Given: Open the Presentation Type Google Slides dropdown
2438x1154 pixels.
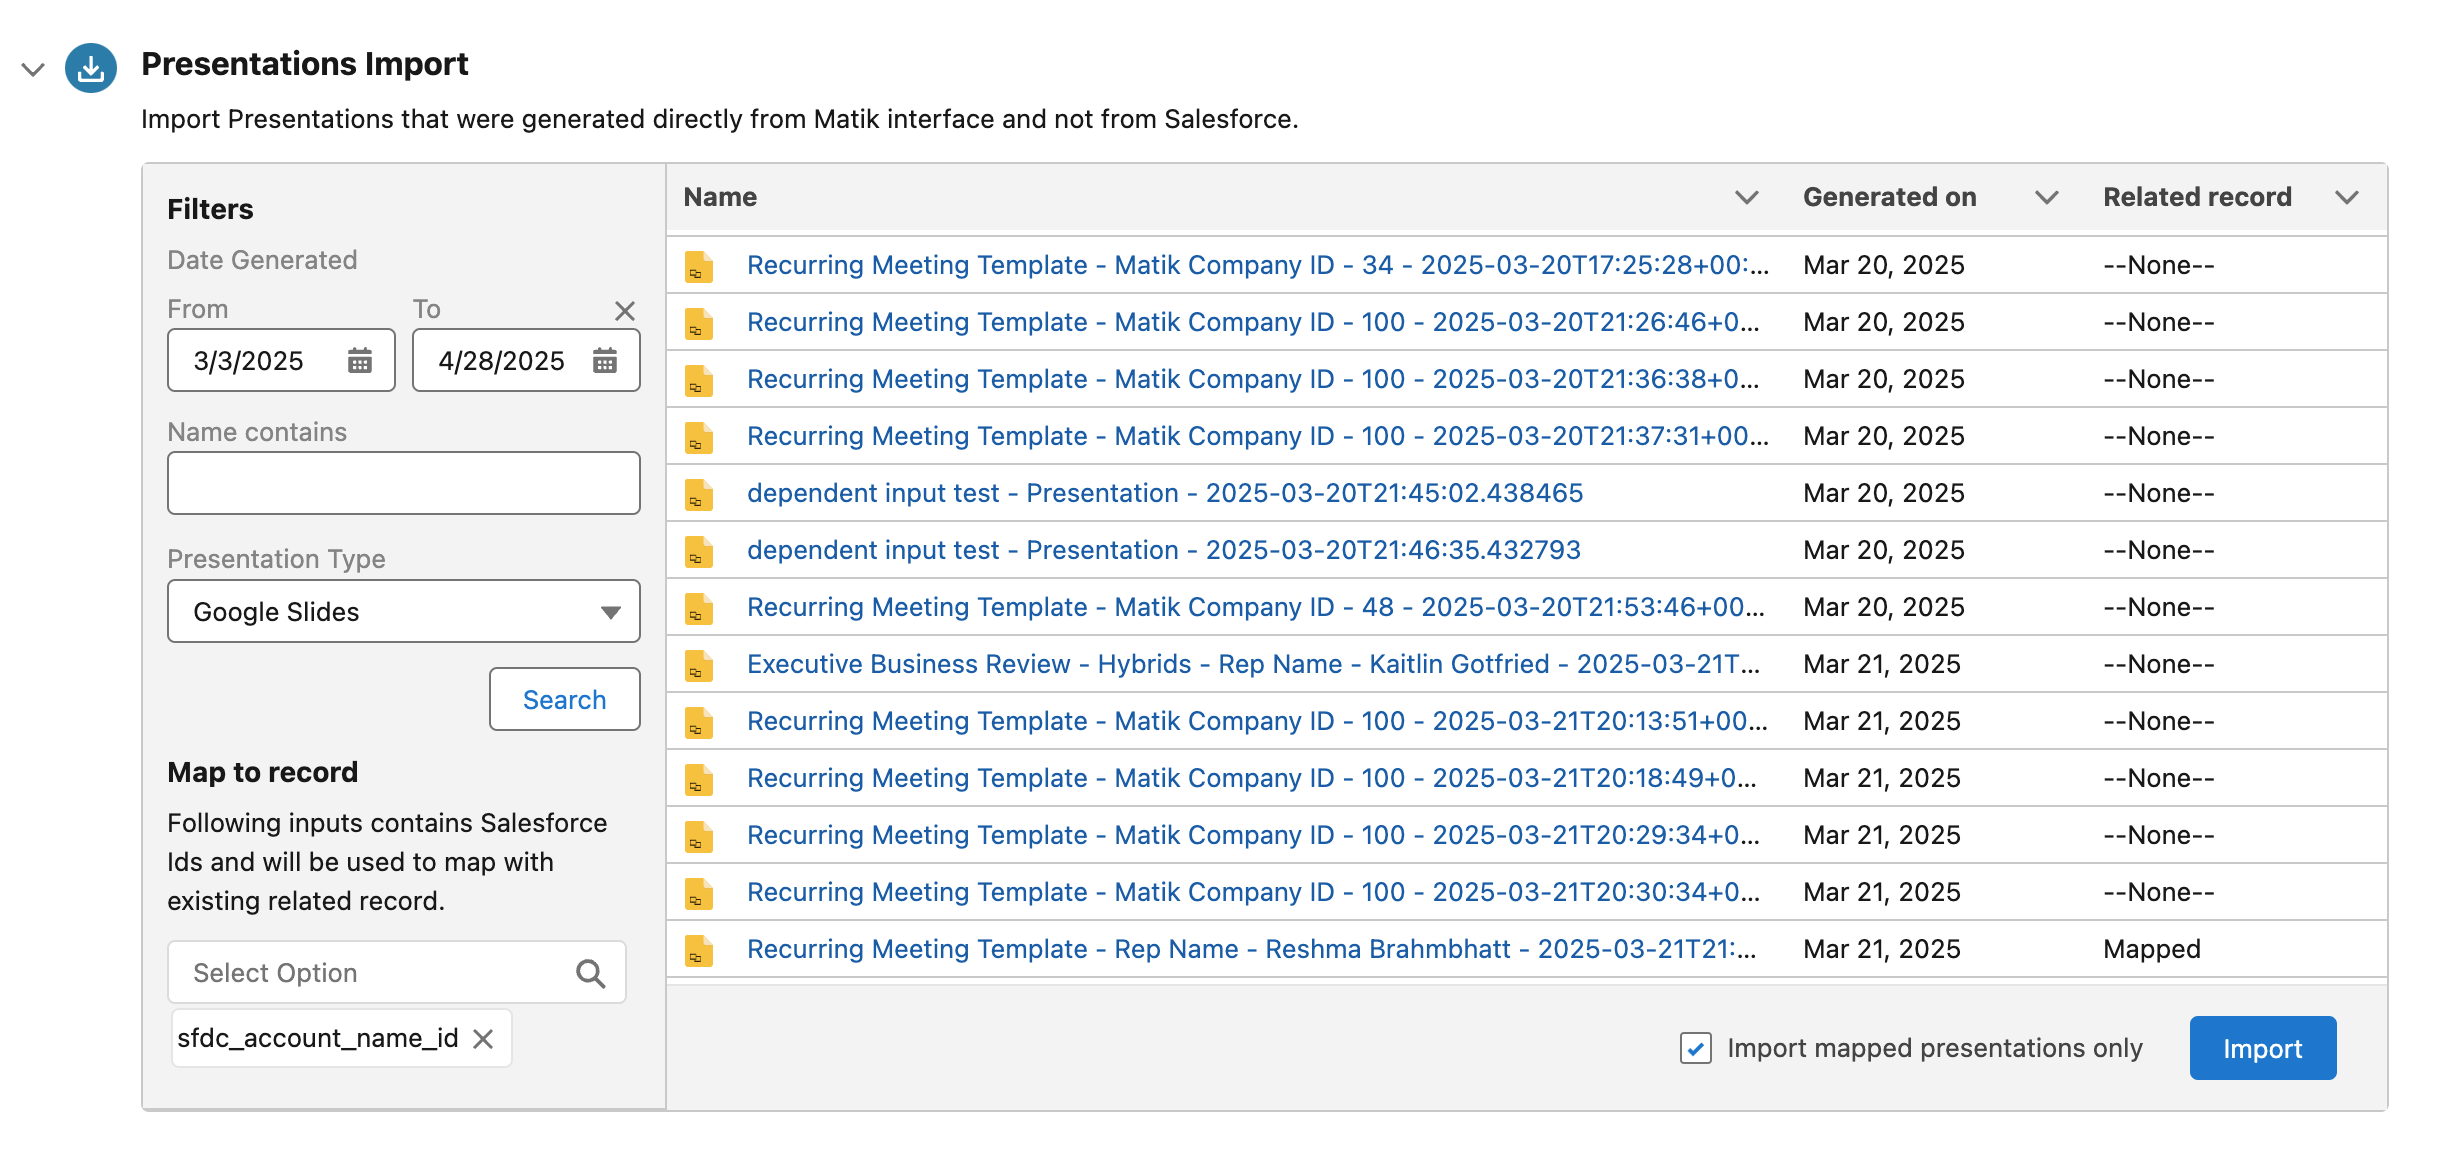Looking at the screenshot, I should (404, 611).
